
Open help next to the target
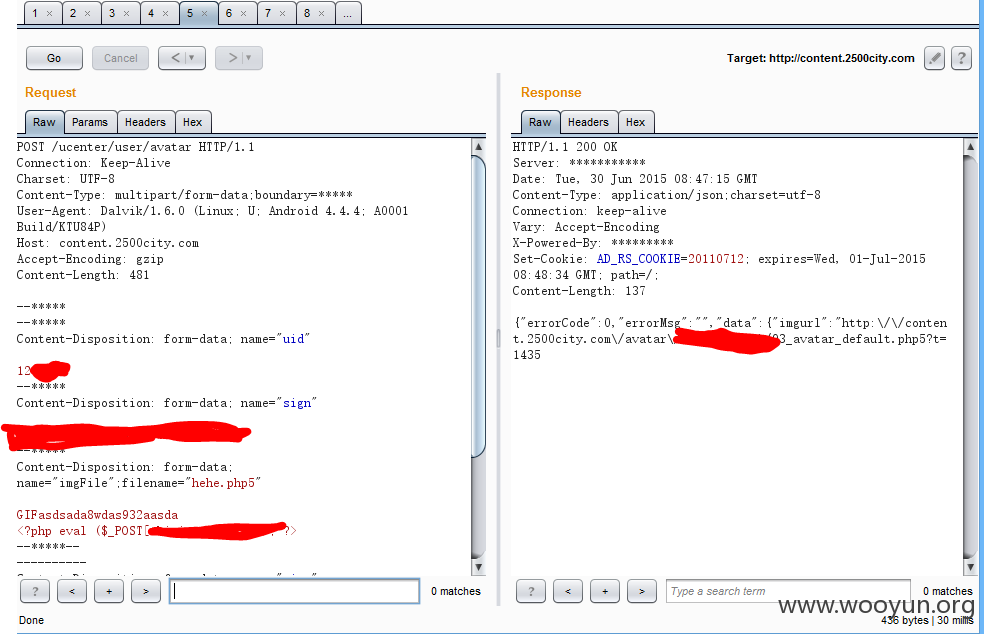[x=961, y=58]
